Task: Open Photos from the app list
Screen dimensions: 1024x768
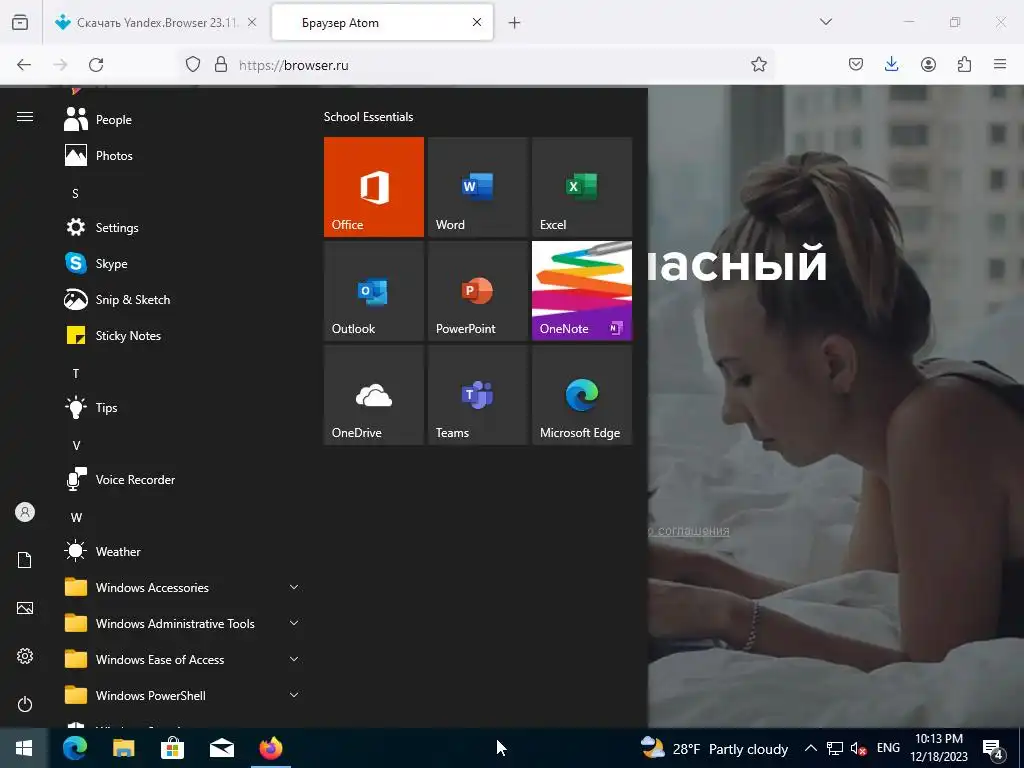Action: point(183,155)
